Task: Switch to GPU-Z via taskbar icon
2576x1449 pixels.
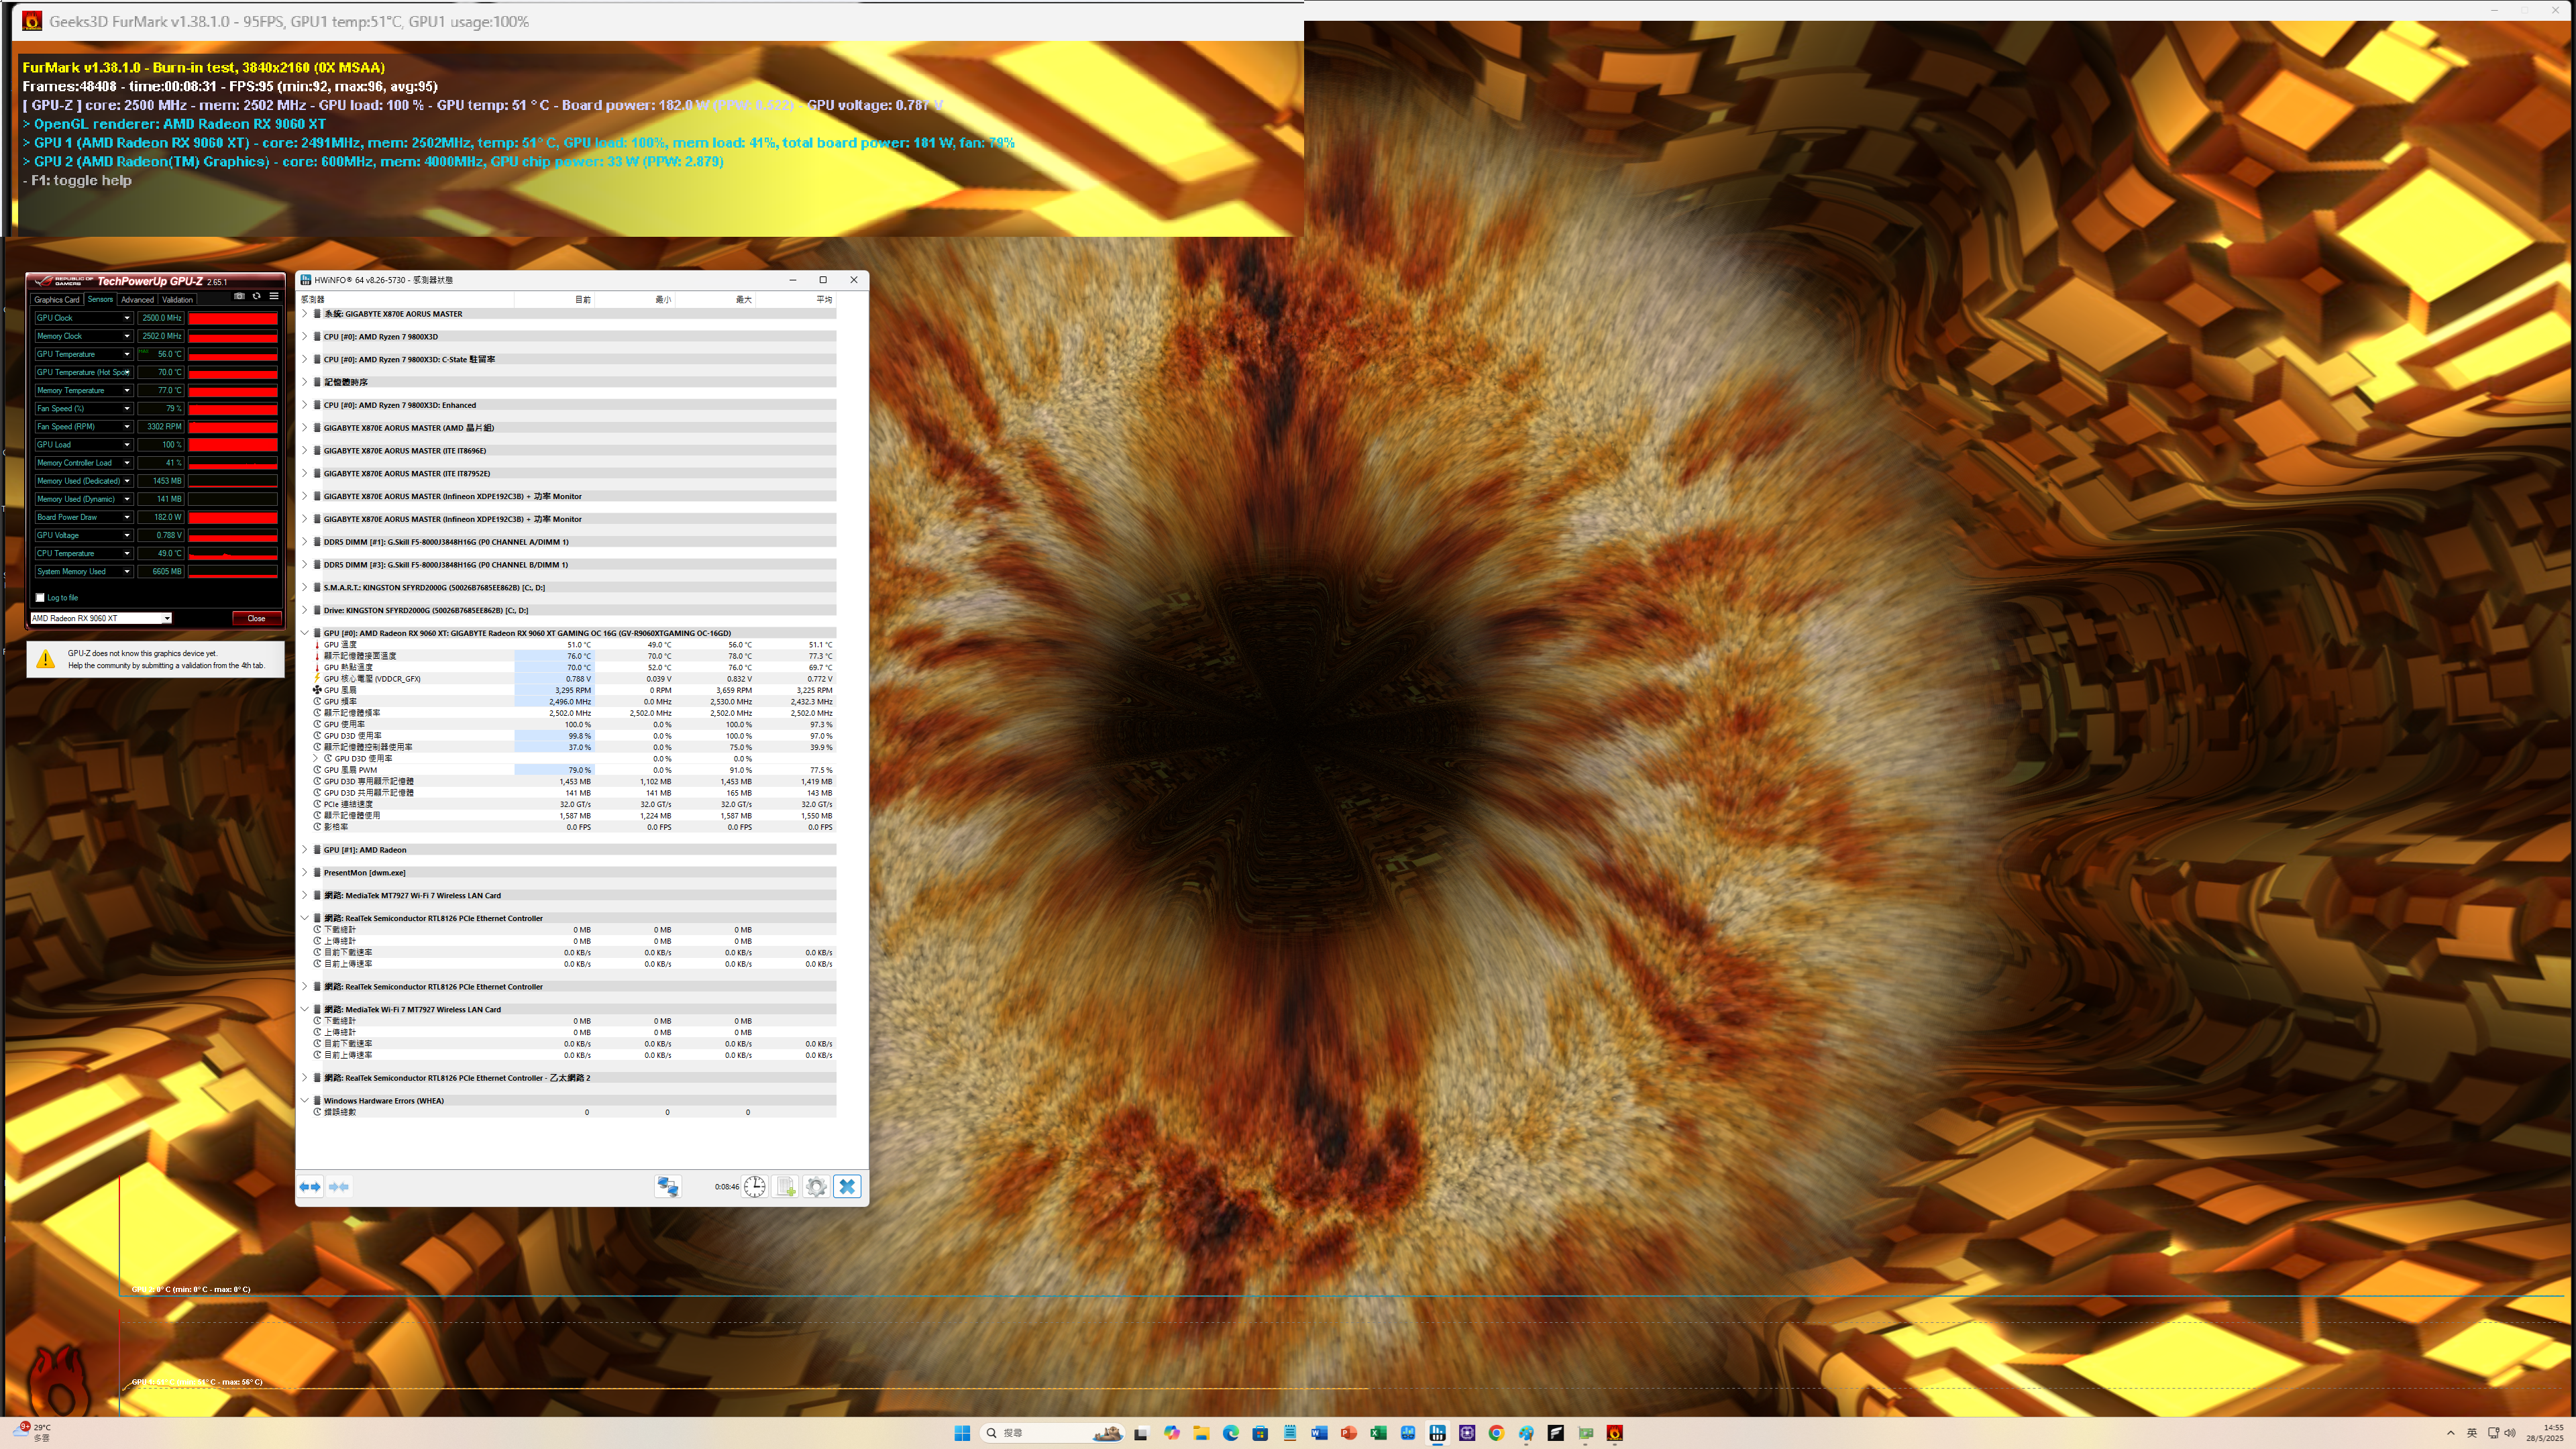Action: tap(1585, 1433)
